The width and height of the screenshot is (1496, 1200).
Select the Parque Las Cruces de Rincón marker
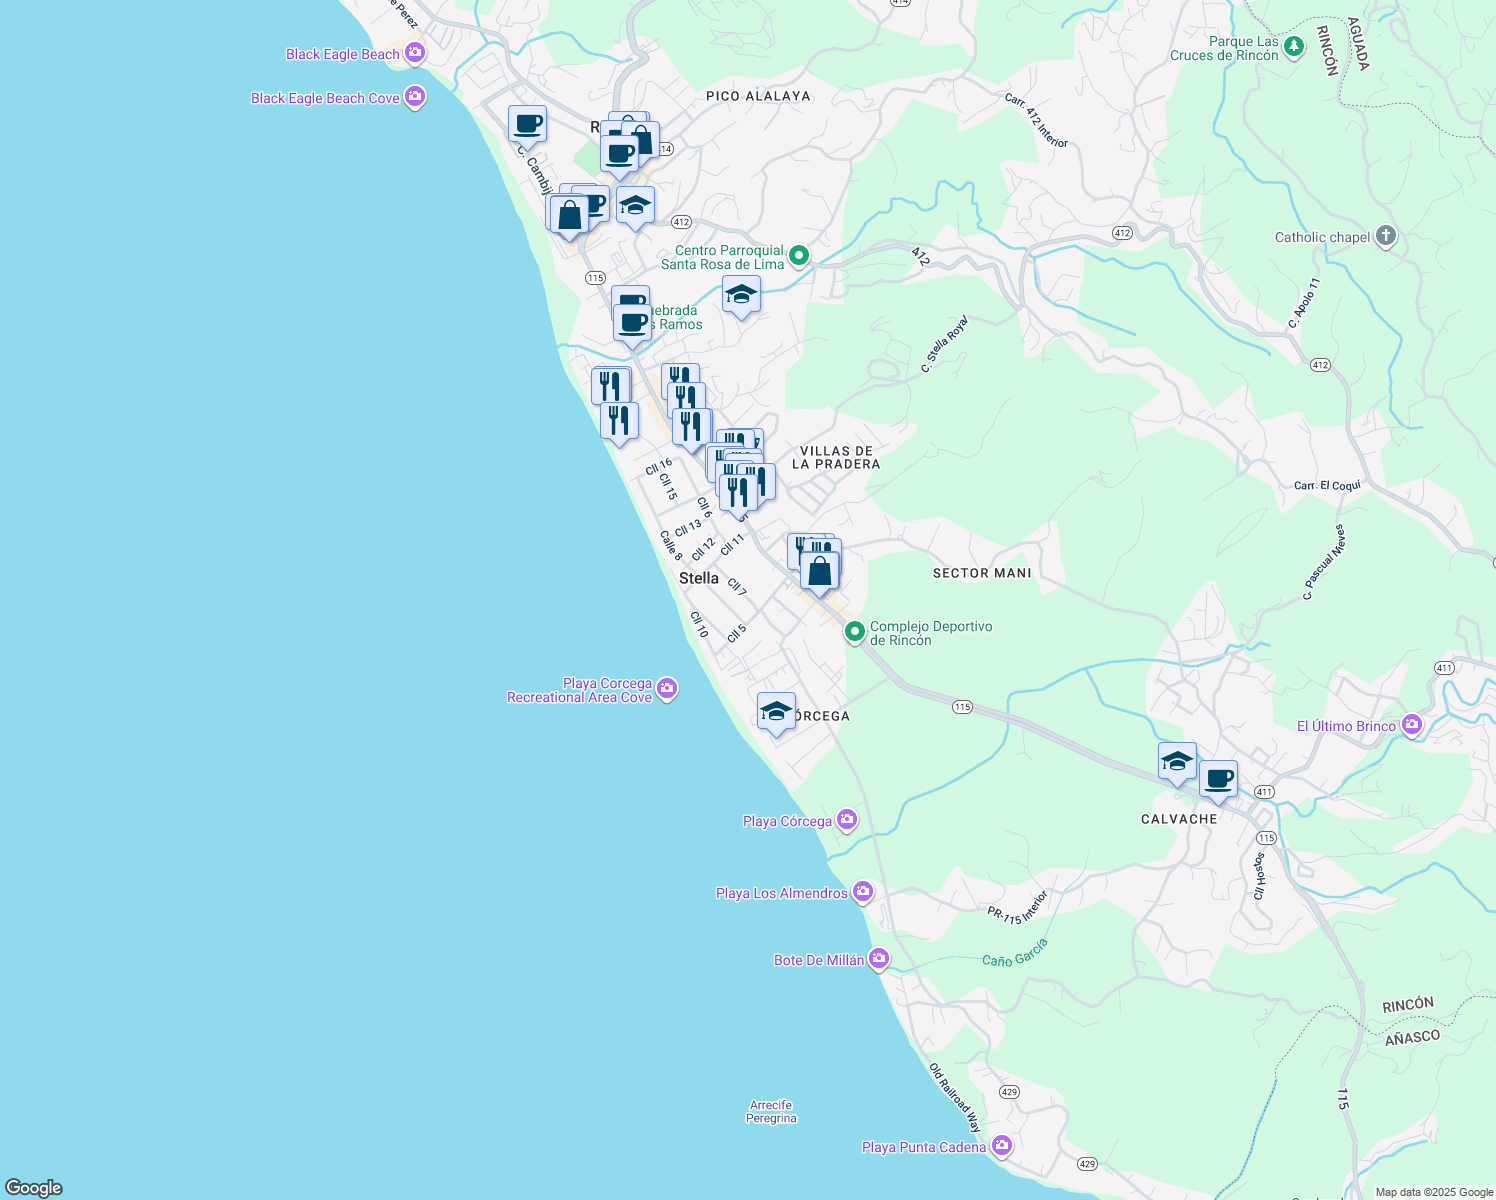coord(1292,46)
